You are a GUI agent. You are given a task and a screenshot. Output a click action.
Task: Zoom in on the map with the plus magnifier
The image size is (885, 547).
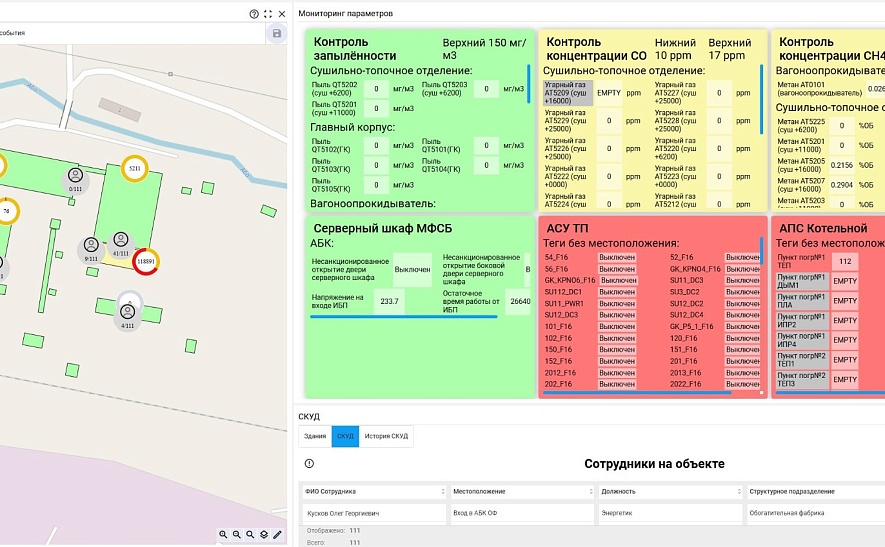[x=223, y=534]
